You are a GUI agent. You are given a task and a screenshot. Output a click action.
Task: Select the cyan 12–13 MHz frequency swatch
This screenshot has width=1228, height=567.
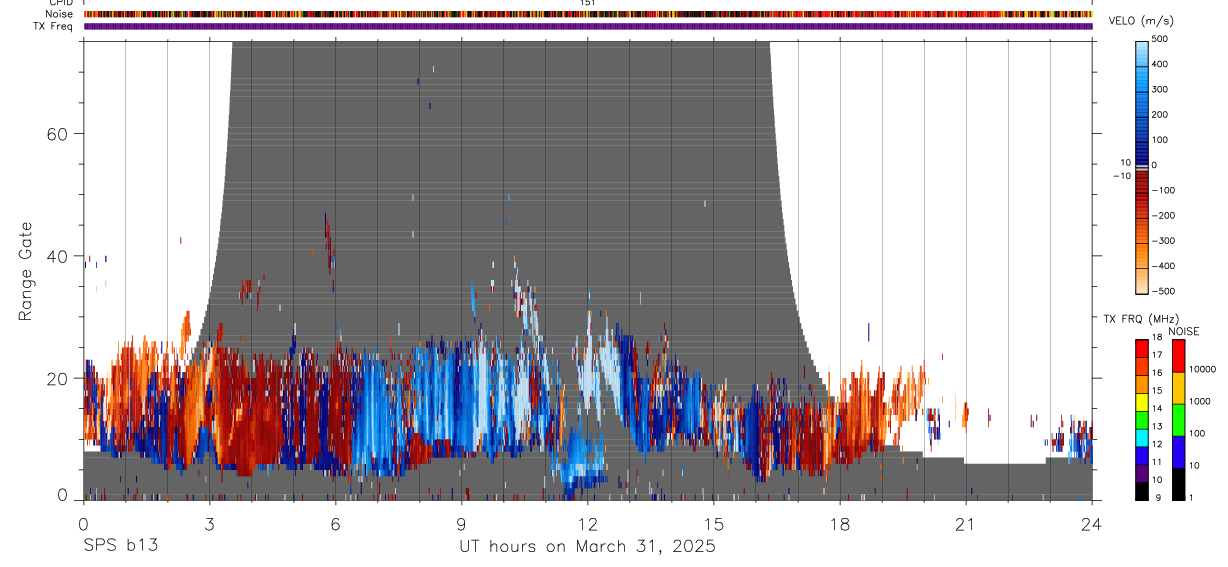pos(1142,437)
